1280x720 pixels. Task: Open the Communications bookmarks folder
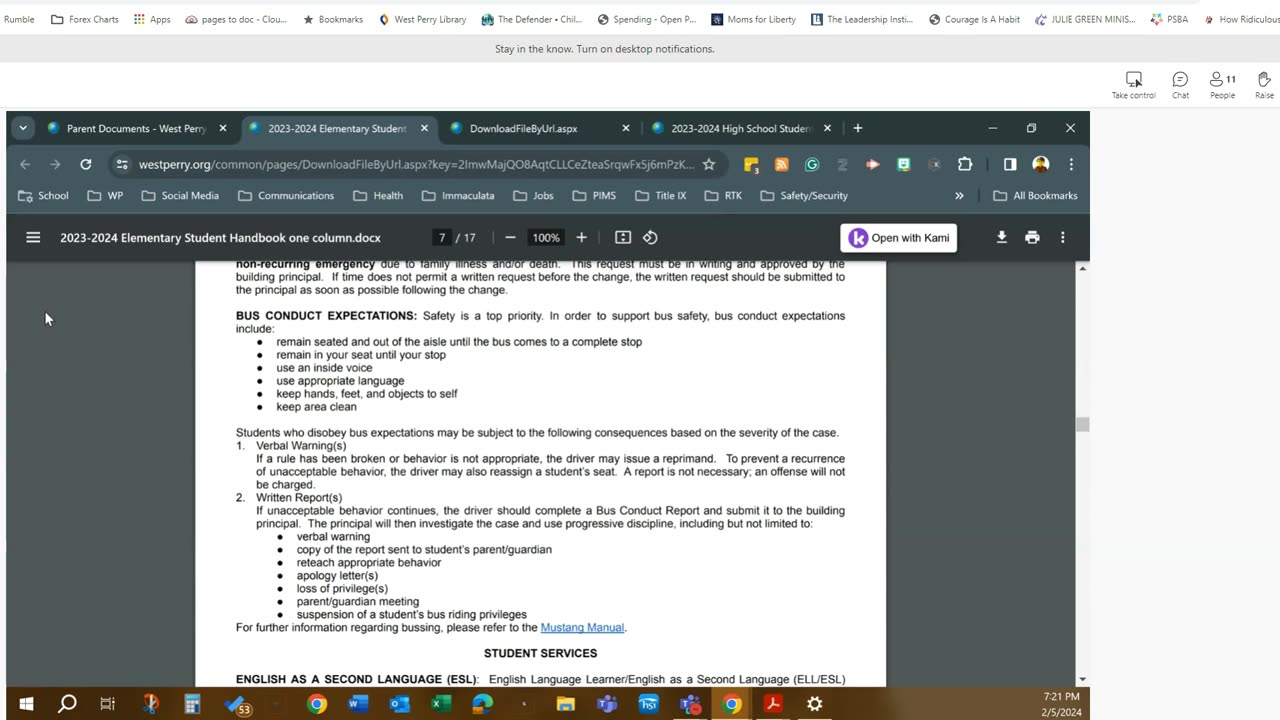286,196
